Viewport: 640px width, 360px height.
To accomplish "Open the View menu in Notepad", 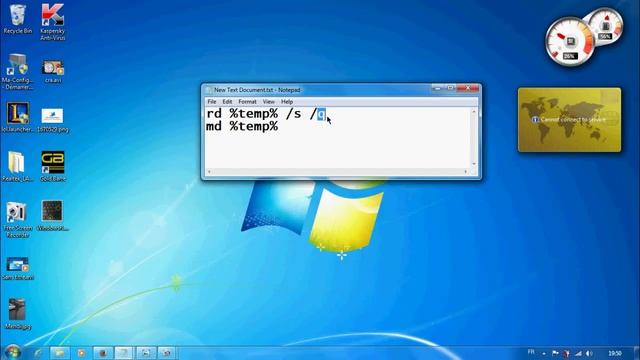I will 269,102.
